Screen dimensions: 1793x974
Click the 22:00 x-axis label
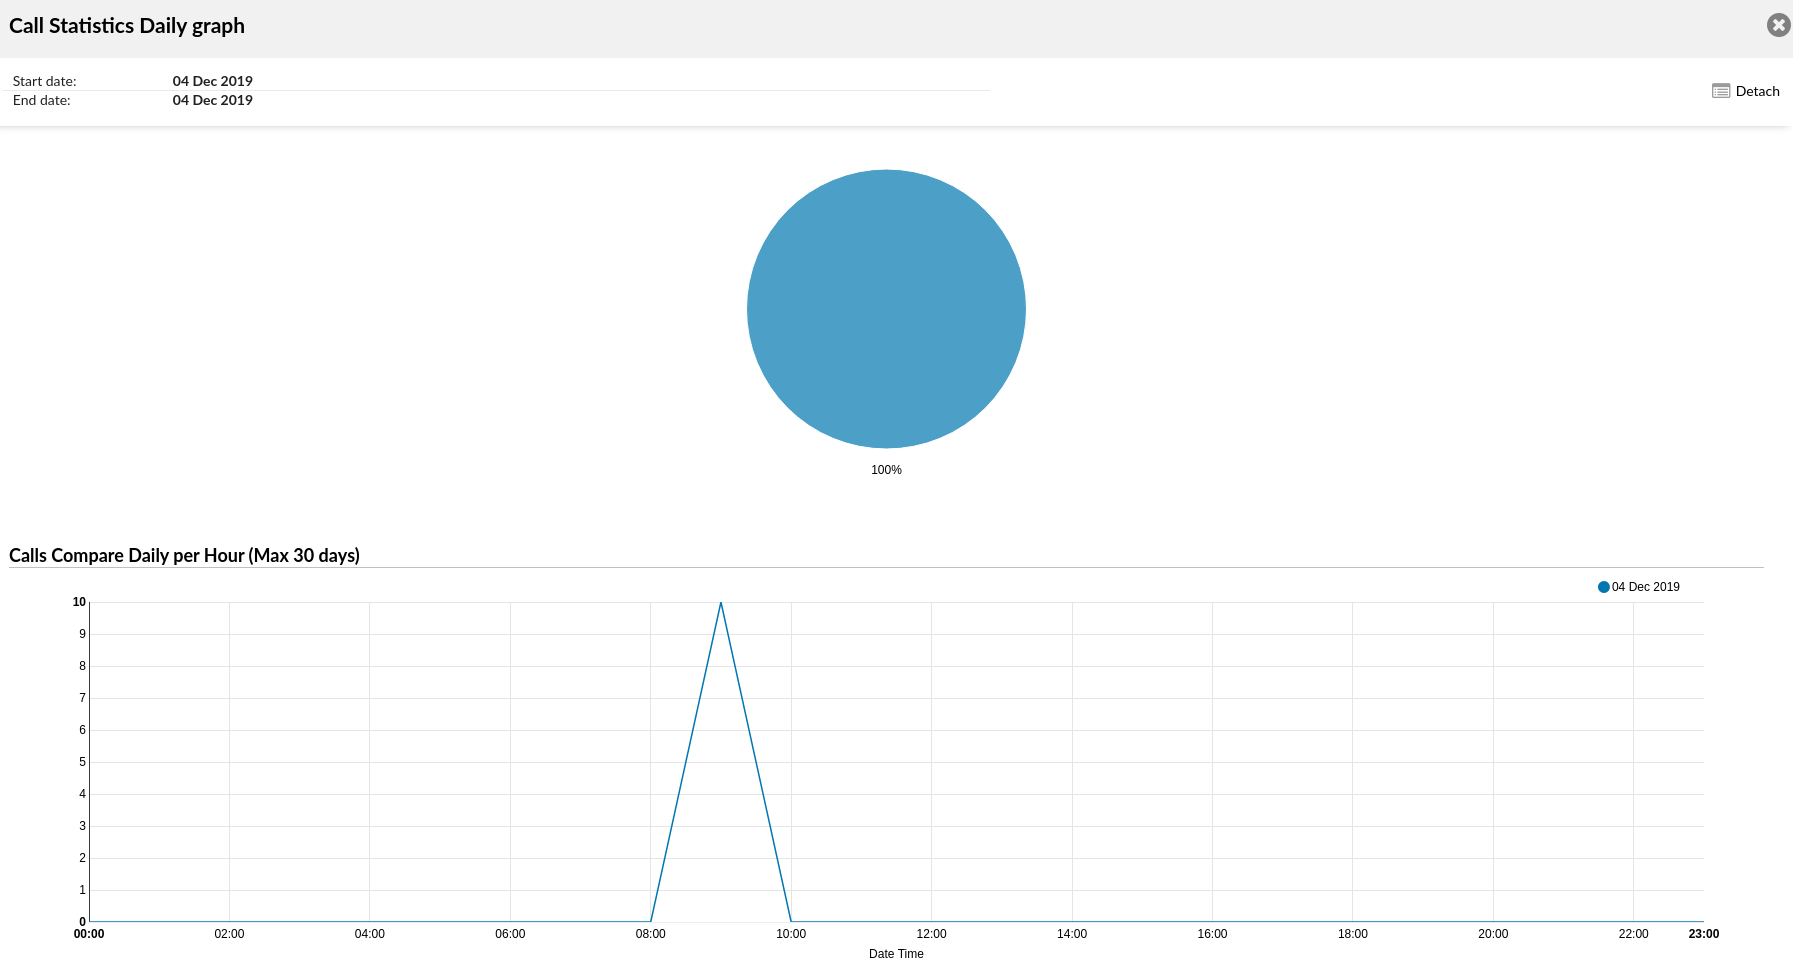(1634, 934)
